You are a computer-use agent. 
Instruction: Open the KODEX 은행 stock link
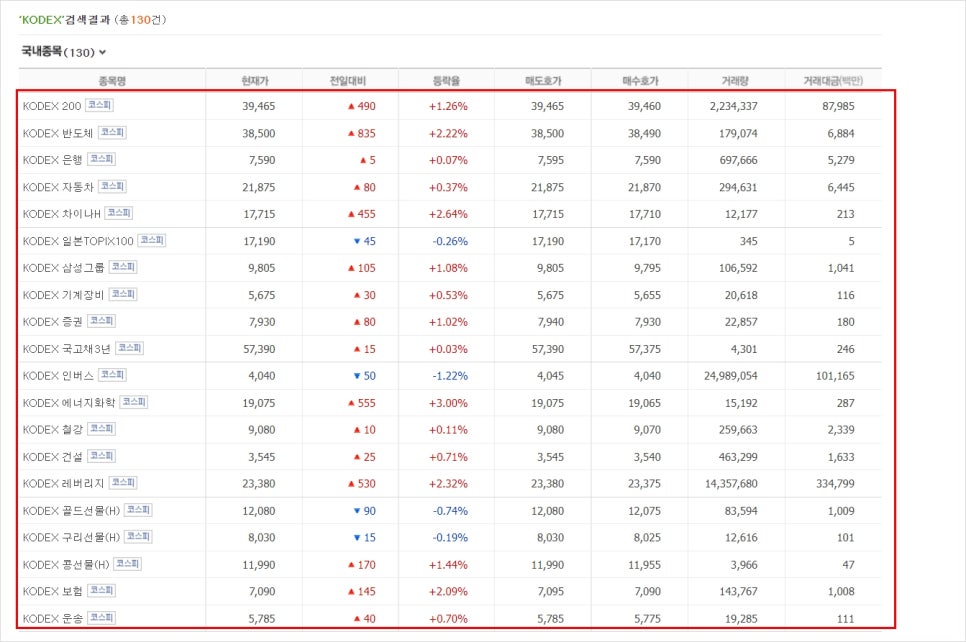[x=52, y=160]
